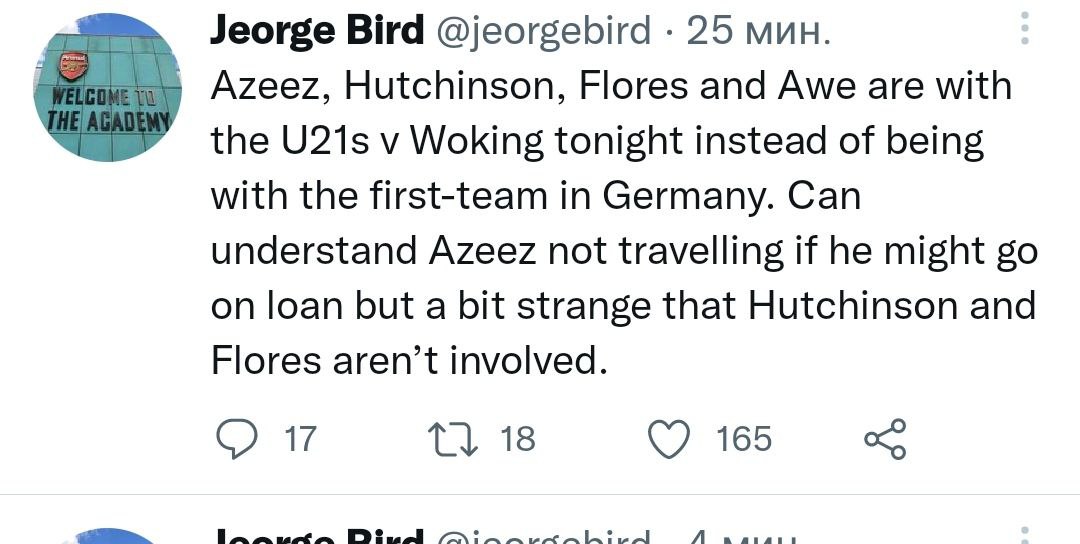Open more options for the 25 мин. tweet
Image resolution: width=1080 pixels, height=544 pixels.
(1024, 29)
